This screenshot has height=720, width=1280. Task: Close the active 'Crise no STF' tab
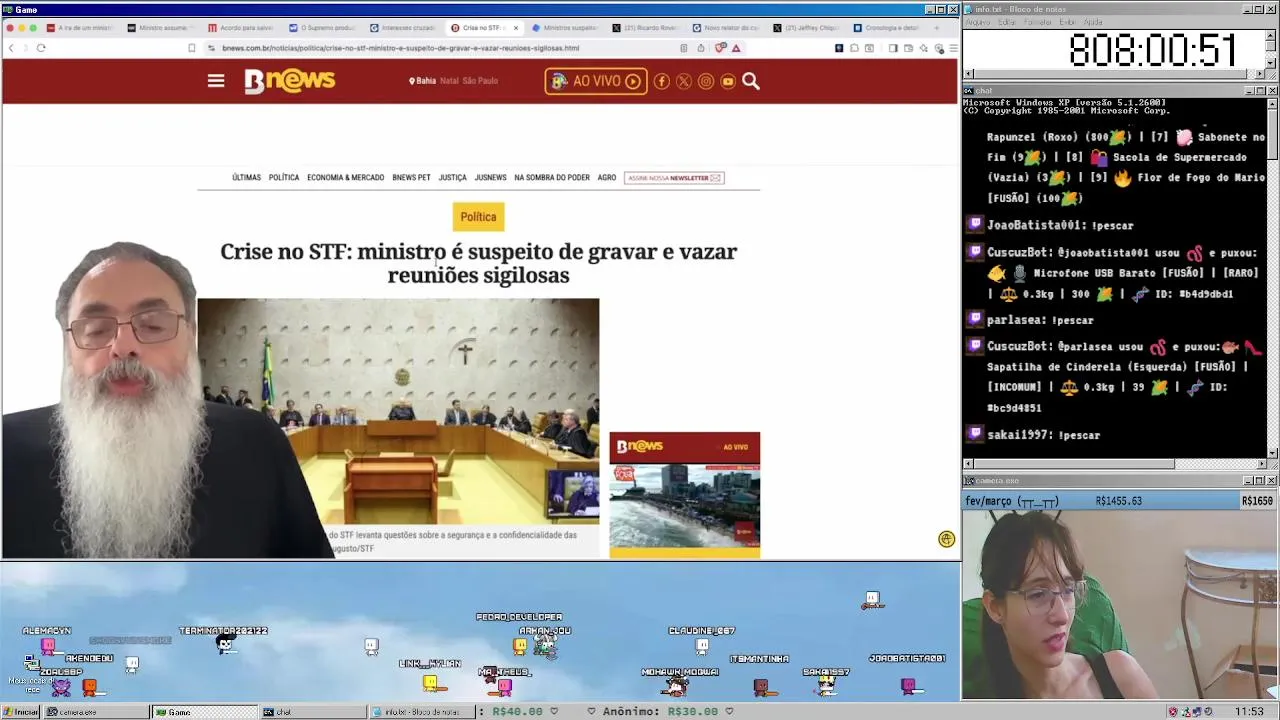pyautogui.click(x=516, y=28)
